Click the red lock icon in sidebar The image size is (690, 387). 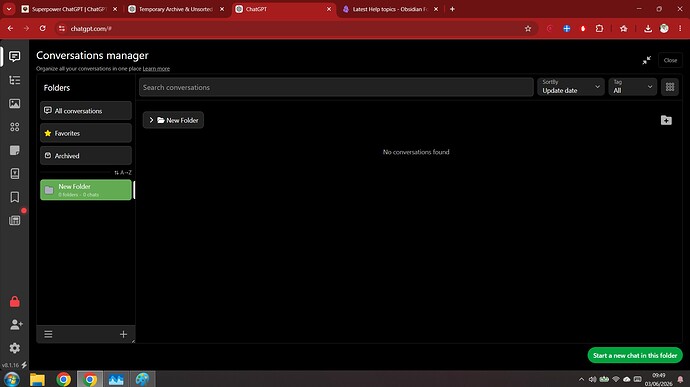(x=15, y=302)
